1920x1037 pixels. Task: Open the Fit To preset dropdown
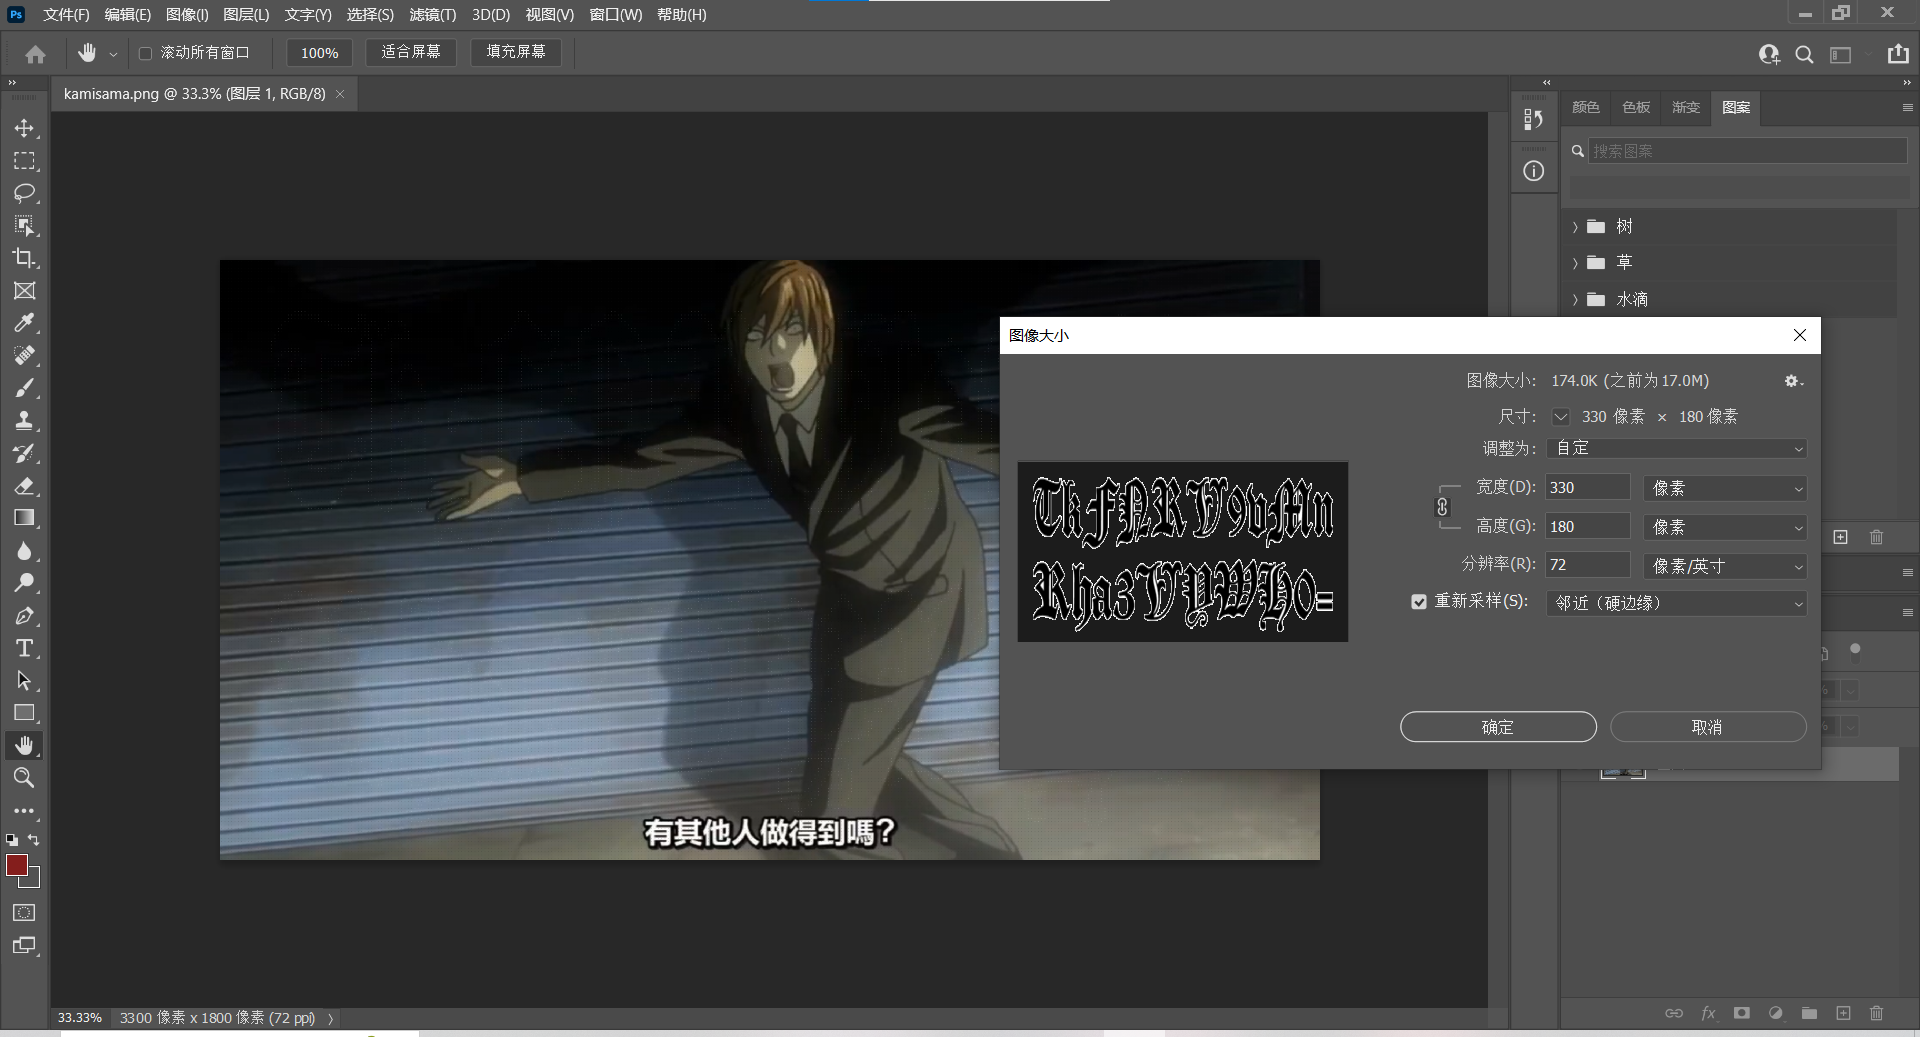click(x=1676, y=449)
